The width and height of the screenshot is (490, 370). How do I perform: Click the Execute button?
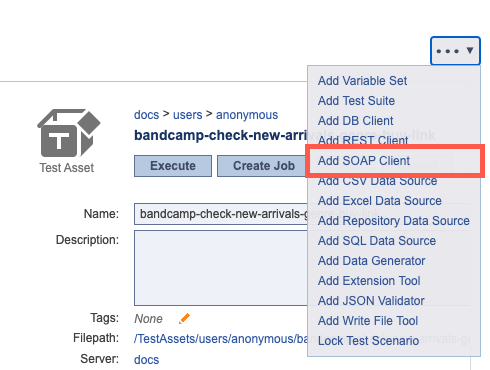click(173, 166)
